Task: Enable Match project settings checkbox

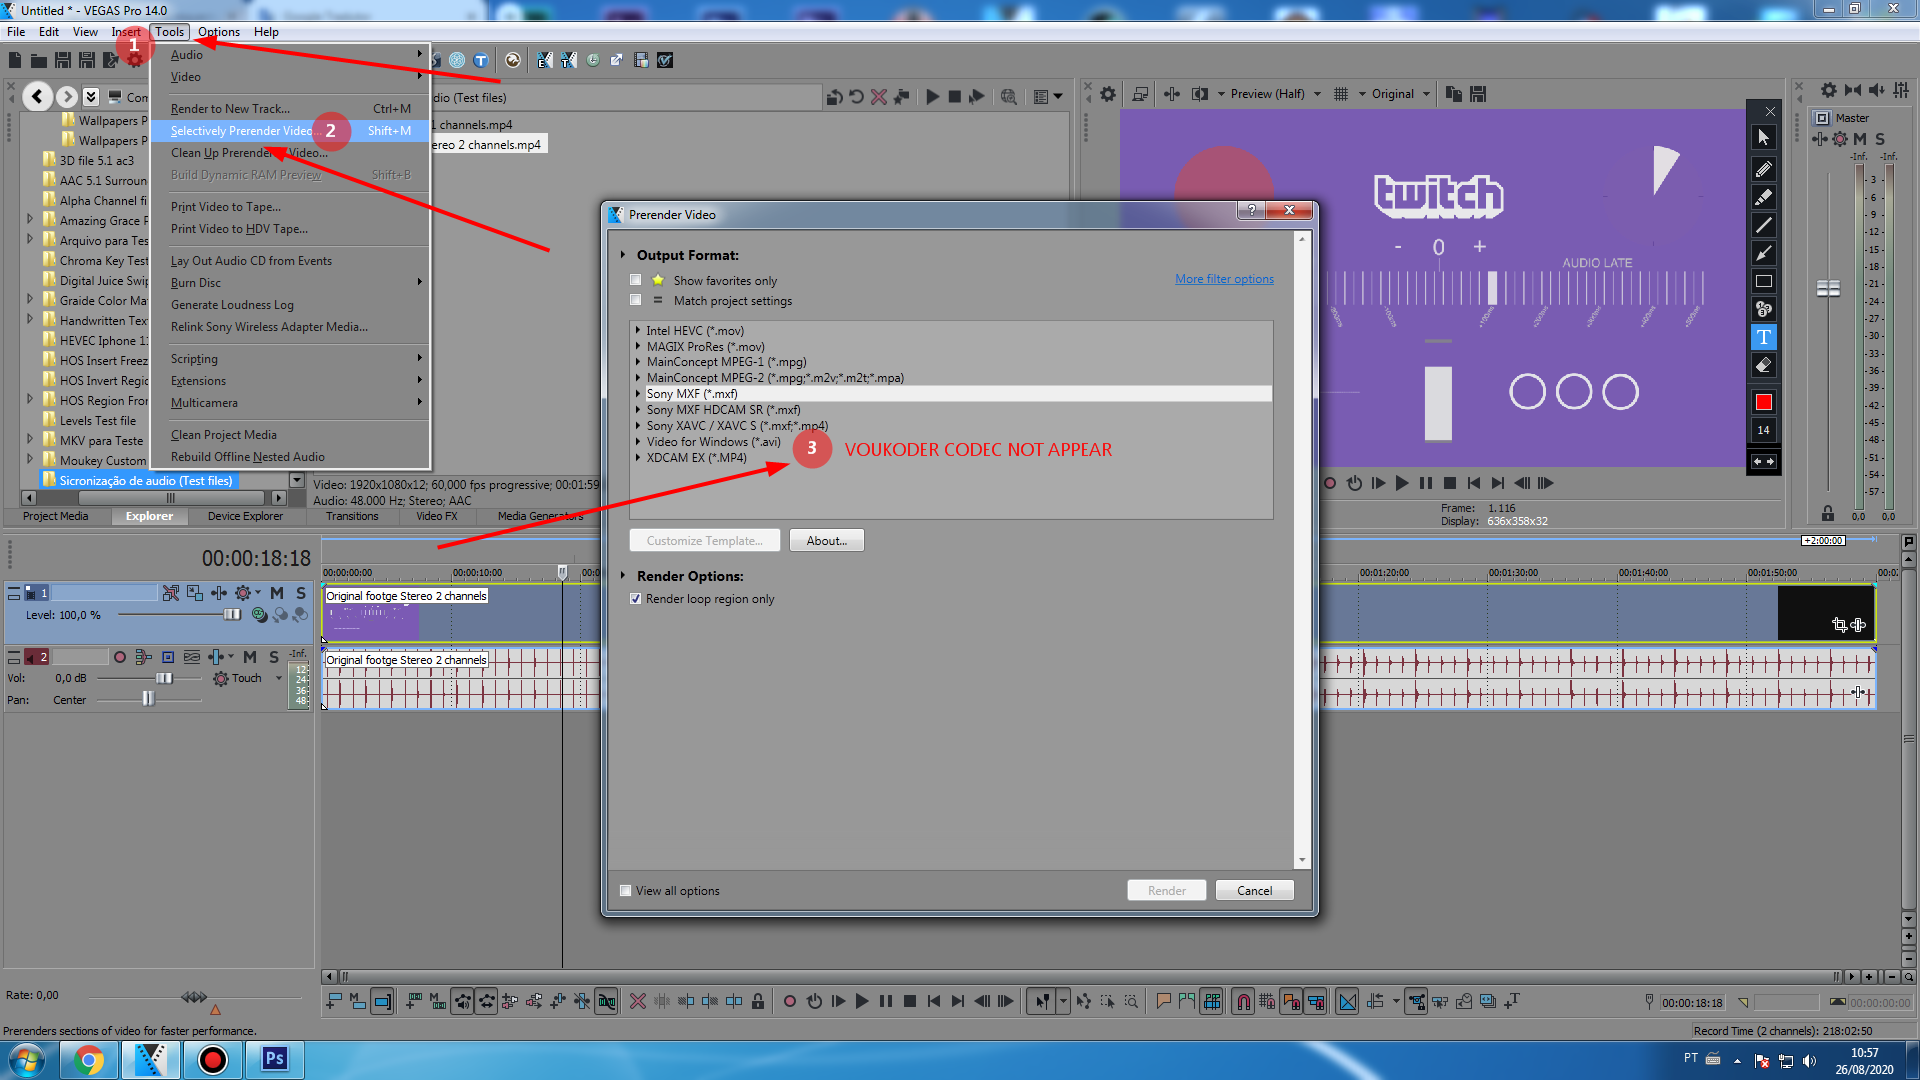Action: coord(636,300)
